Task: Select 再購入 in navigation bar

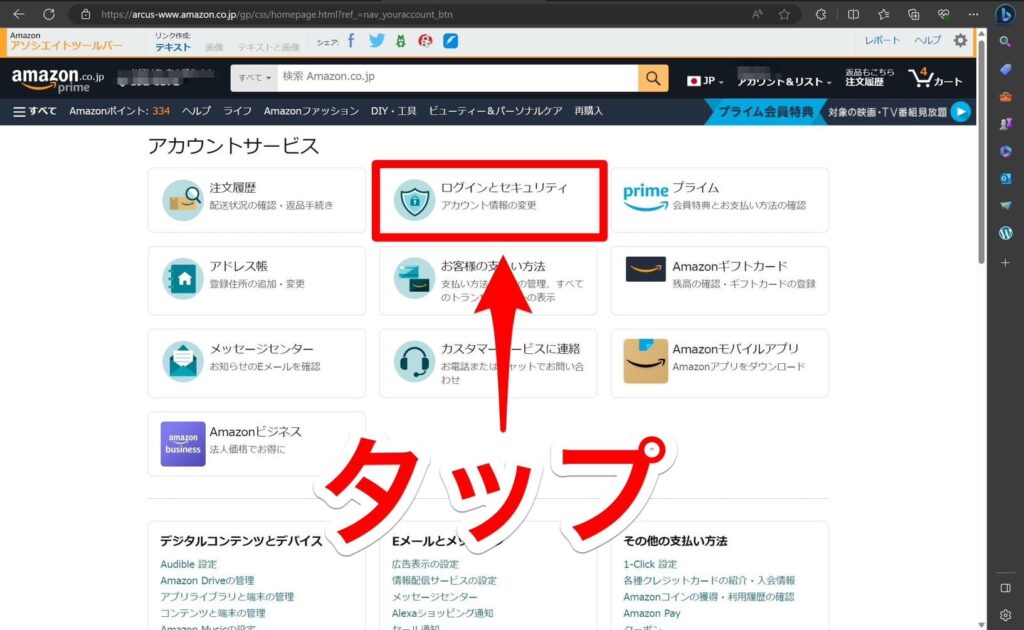Action: click(588, 111)
